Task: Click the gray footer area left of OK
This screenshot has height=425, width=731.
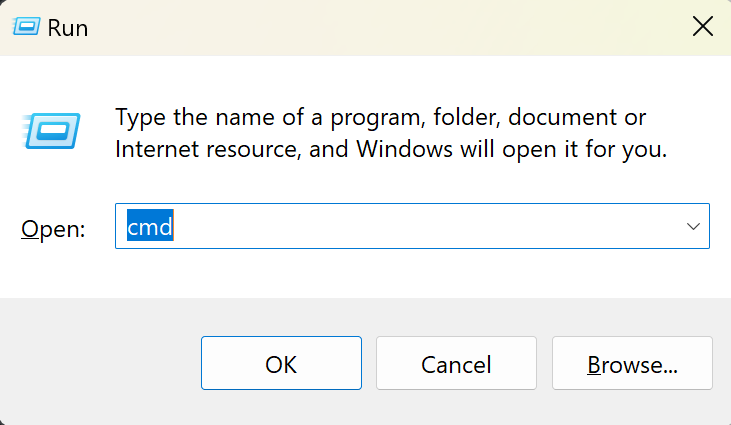Action: tap(100, 364)
